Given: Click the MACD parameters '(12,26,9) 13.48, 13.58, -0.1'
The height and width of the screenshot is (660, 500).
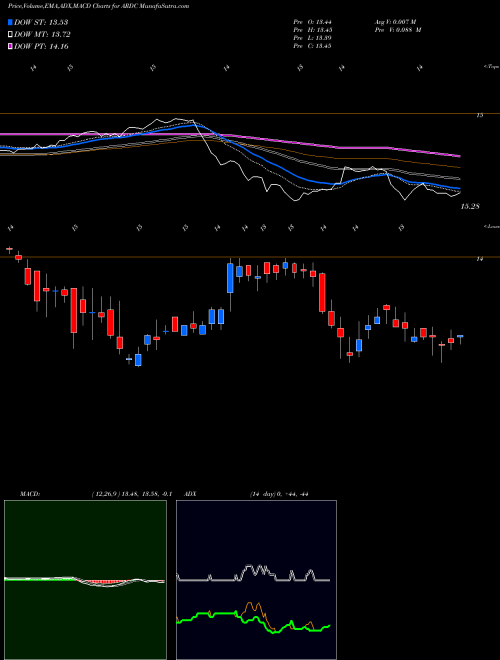Looking at the screenshot, I should 132,494.
